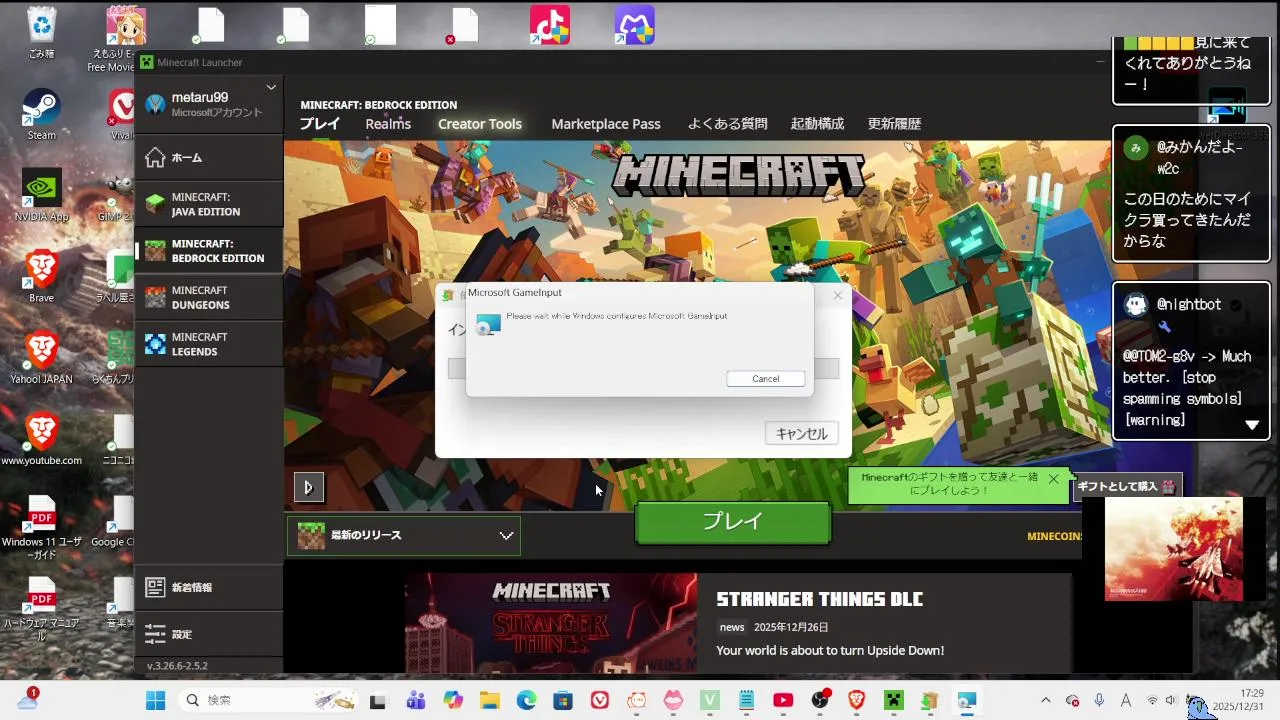Open the news (新着情報) section
Viewport: 1280px width, 720px height.
(x=209, y=587)
